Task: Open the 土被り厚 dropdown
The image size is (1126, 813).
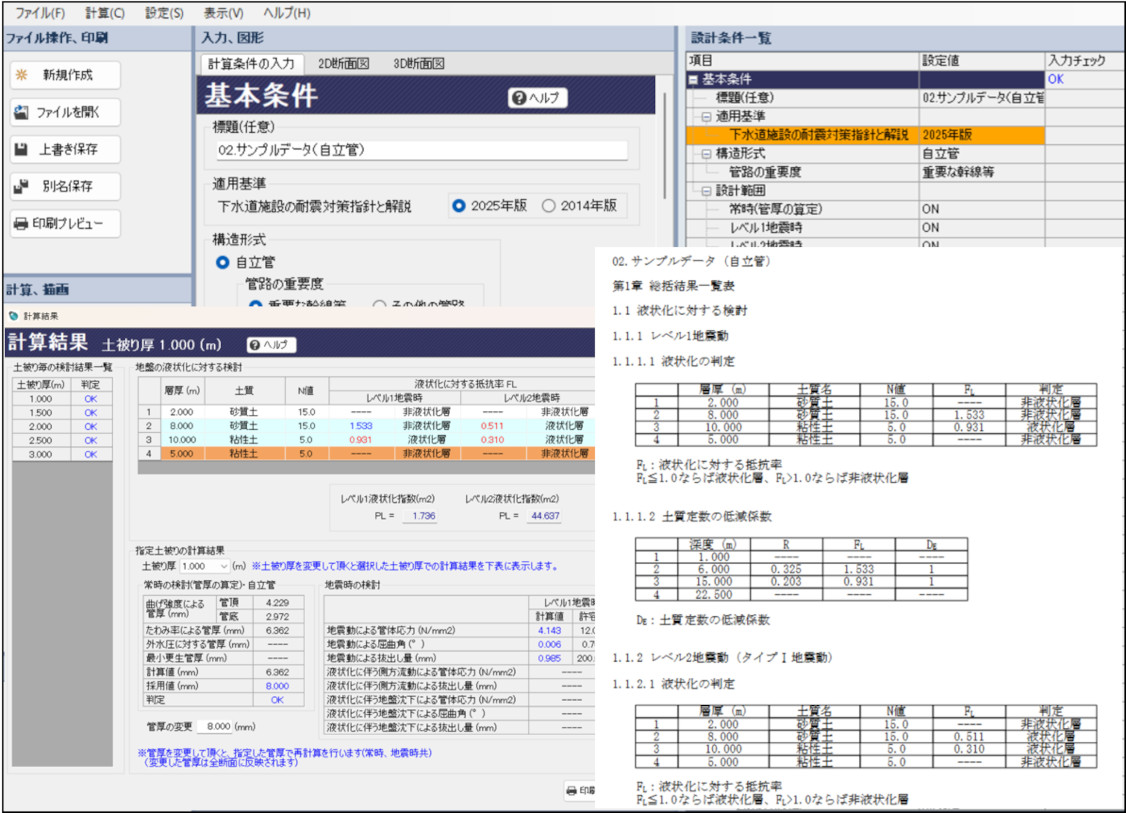Action: coord(207,566)
